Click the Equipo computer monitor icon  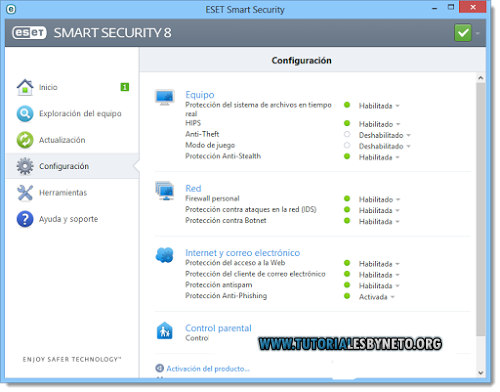[x=165, y=97]
